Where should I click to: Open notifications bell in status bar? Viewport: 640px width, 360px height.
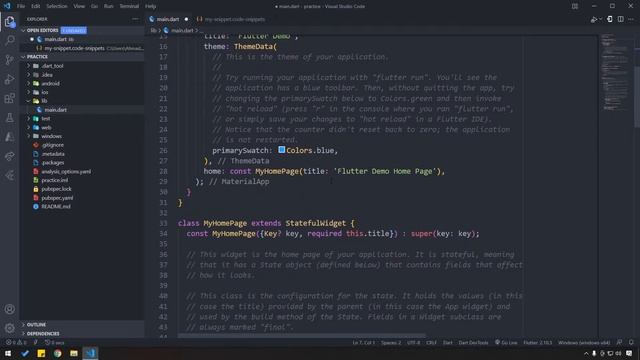(x=631, y=342)
